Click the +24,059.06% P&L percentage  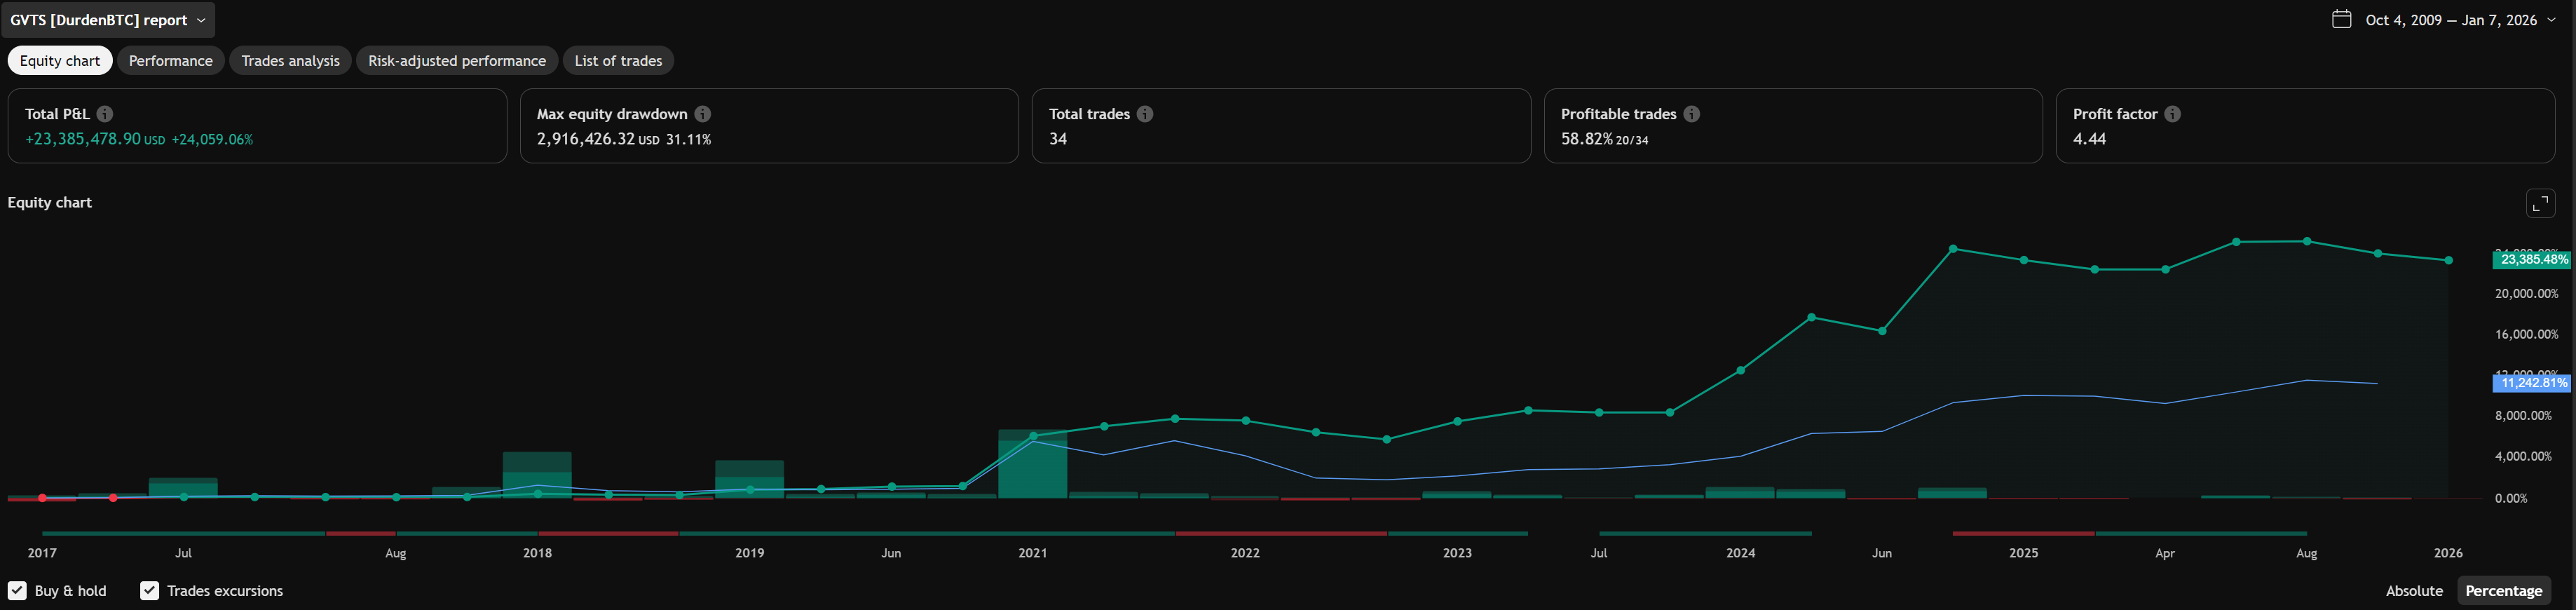[x=212, y=140]
